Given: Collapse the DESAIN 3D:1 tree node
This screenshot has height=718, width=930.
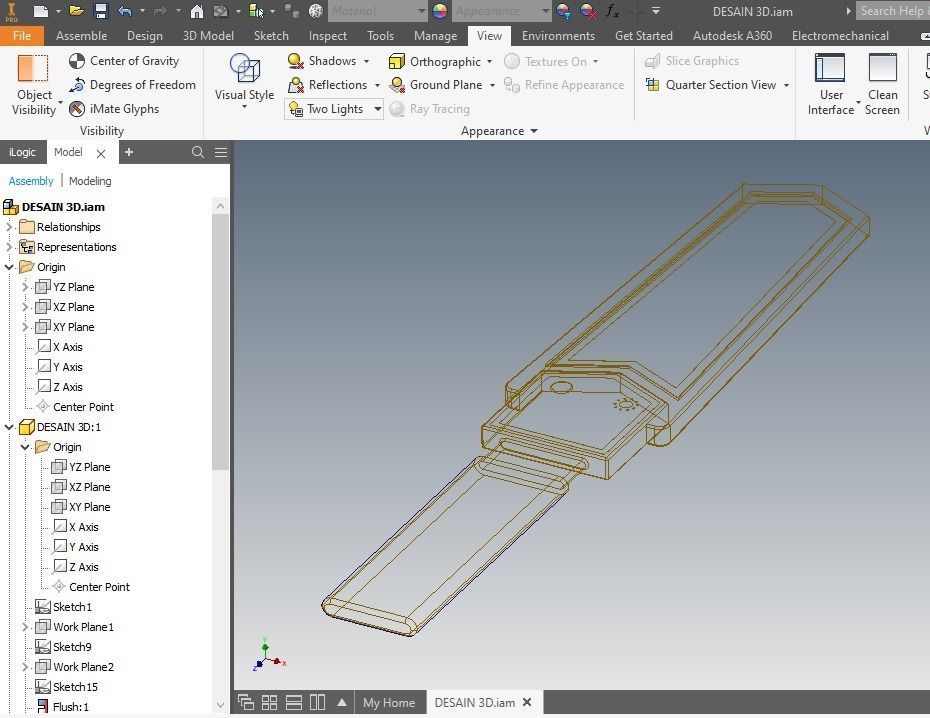Looking at the screenshot, I should pos(9,427).
